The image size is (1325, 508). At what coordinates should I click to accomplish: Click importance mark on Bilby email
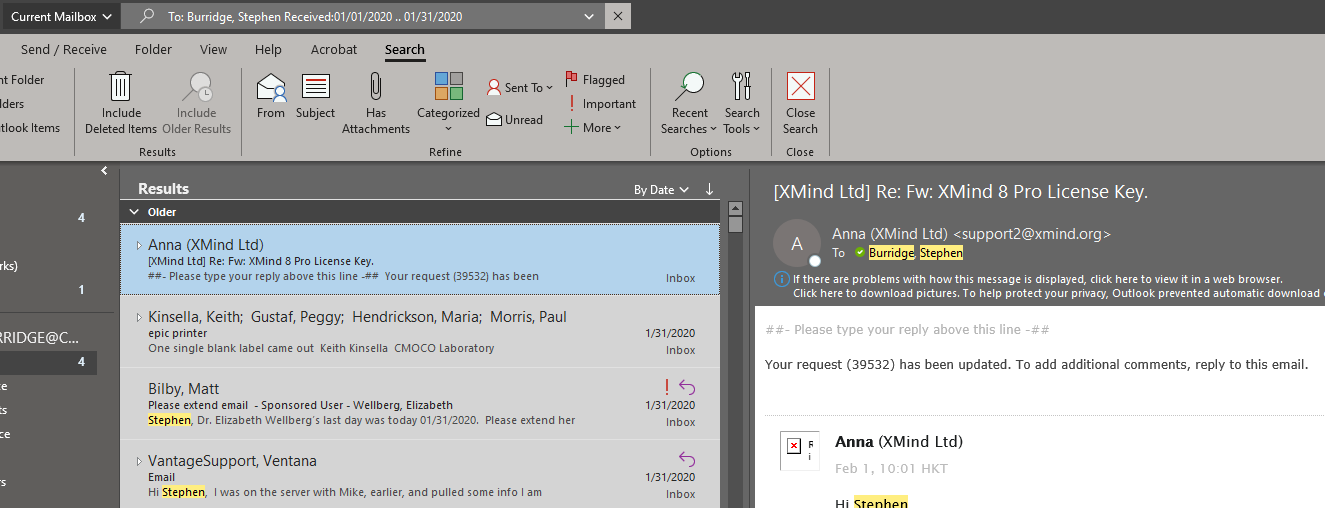pos(666,387)
